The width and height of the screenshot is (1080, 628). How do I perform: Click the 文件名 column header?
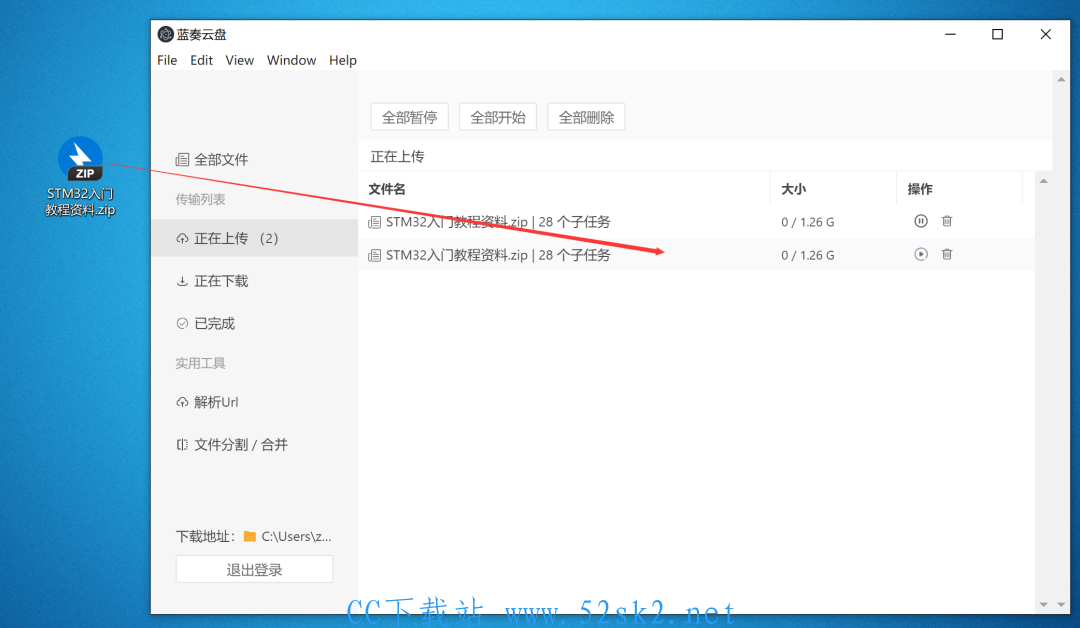tap(386, 189)
